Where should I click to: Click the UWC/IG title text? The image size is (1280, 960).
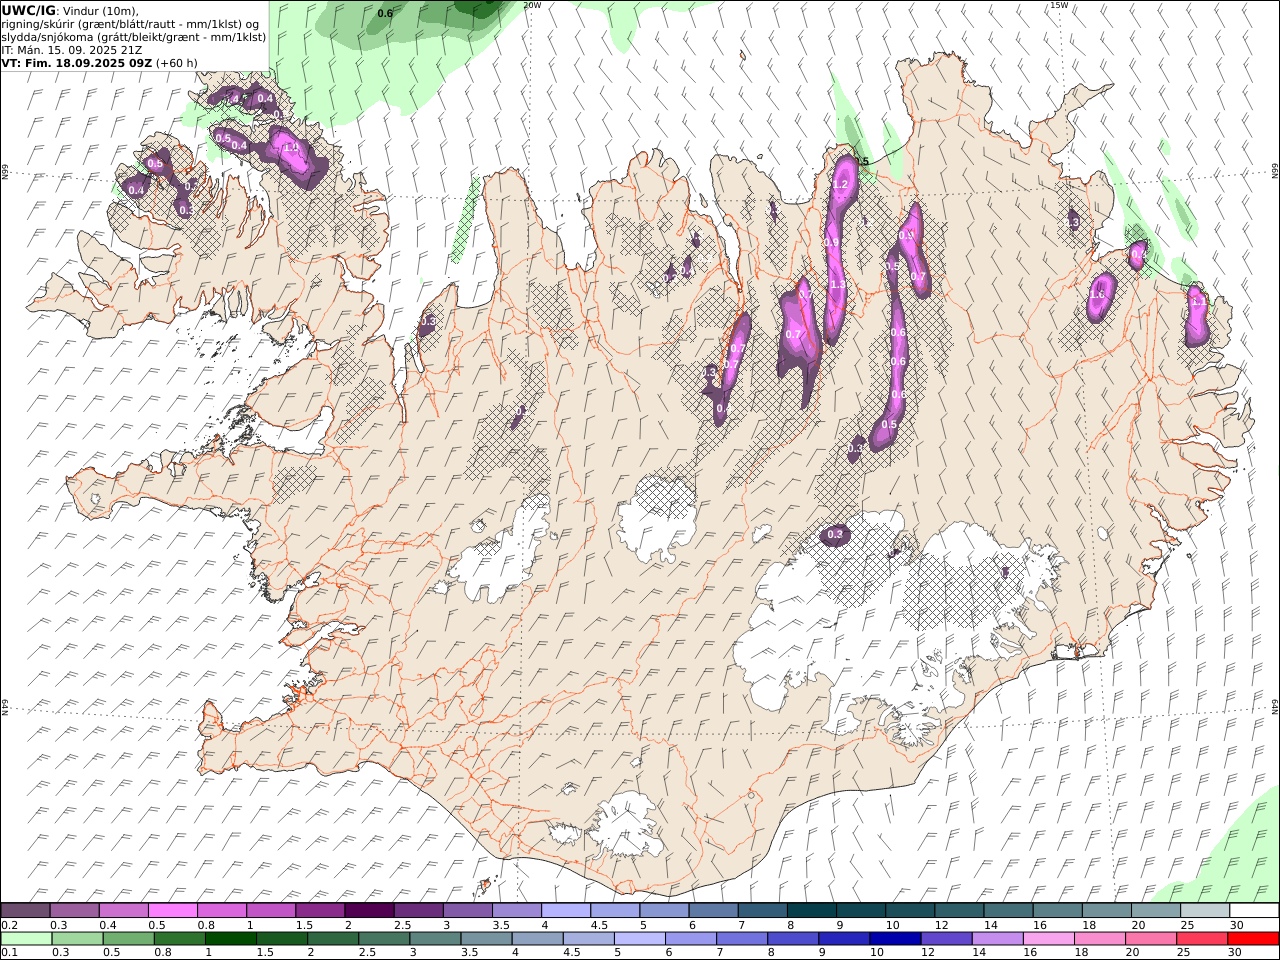point(29,10)
